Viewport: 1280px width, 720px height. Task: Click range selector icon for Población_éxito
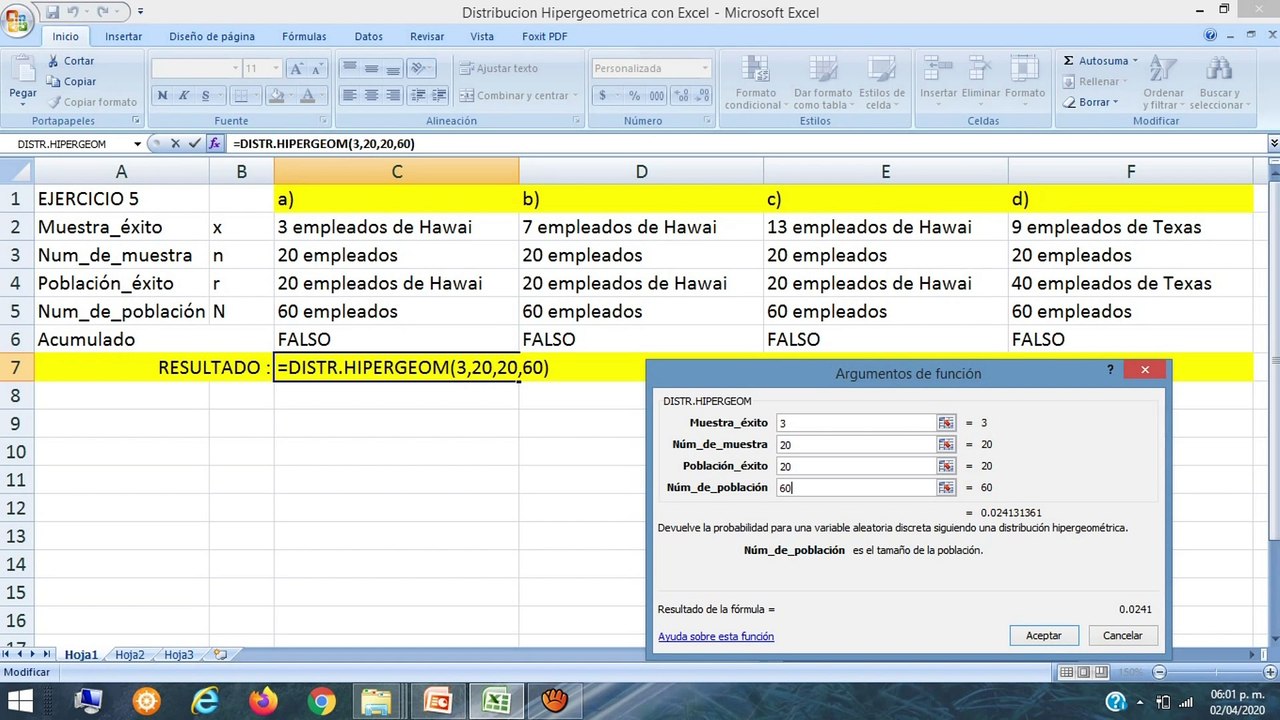coord(946,466)
